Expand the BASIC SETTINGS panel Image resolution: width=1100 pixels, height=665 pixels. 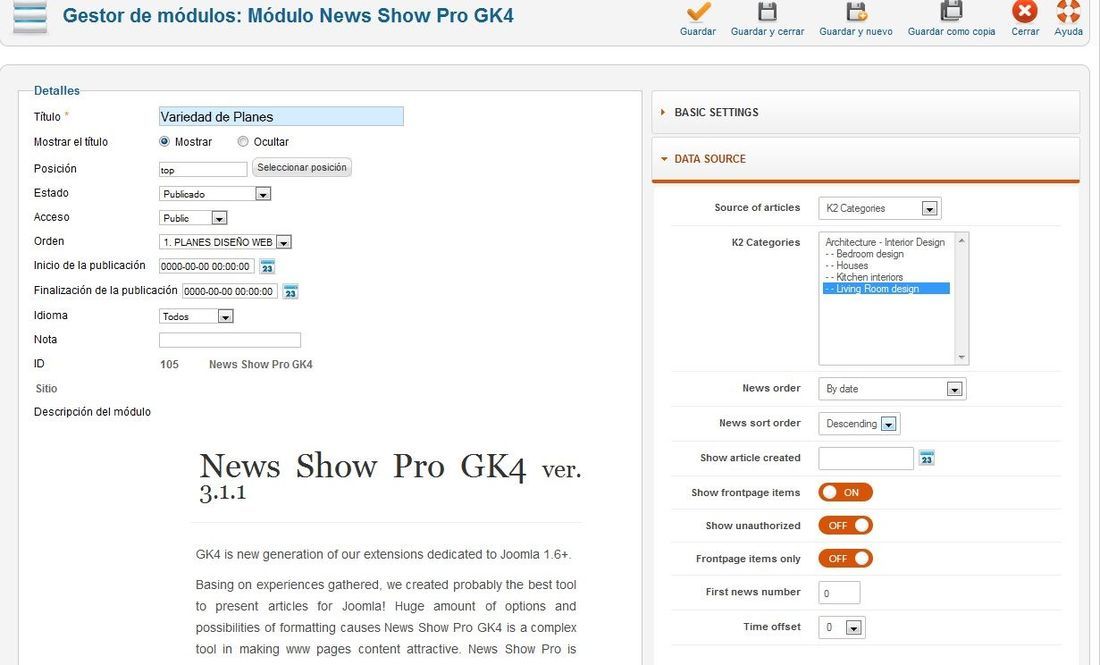(x=866, y=112)
